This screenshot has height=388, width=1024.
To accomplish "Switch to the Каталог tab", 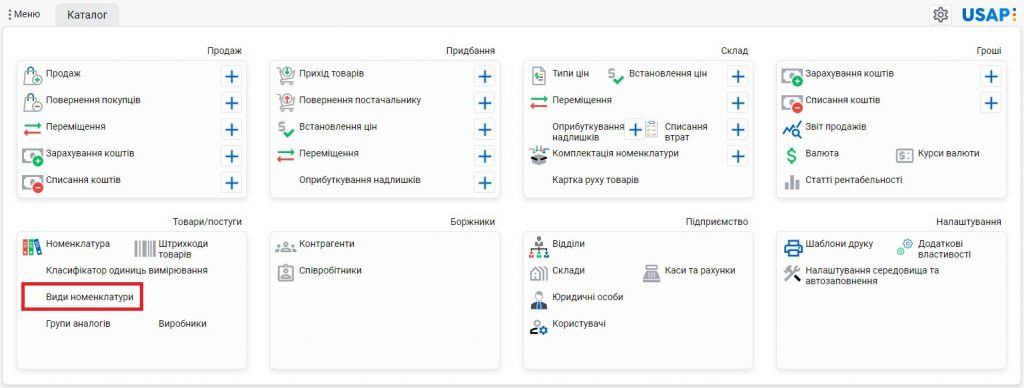I will point(87,15).
